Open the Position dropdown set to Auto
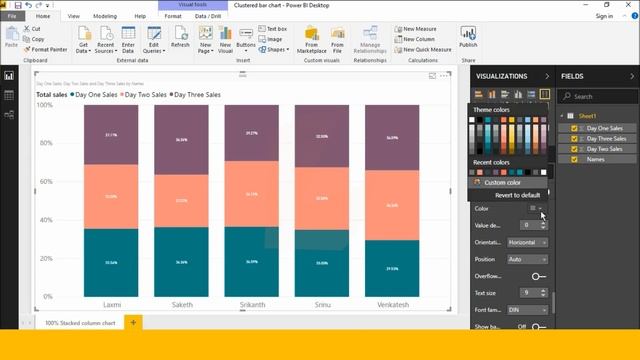 (527, 259)
